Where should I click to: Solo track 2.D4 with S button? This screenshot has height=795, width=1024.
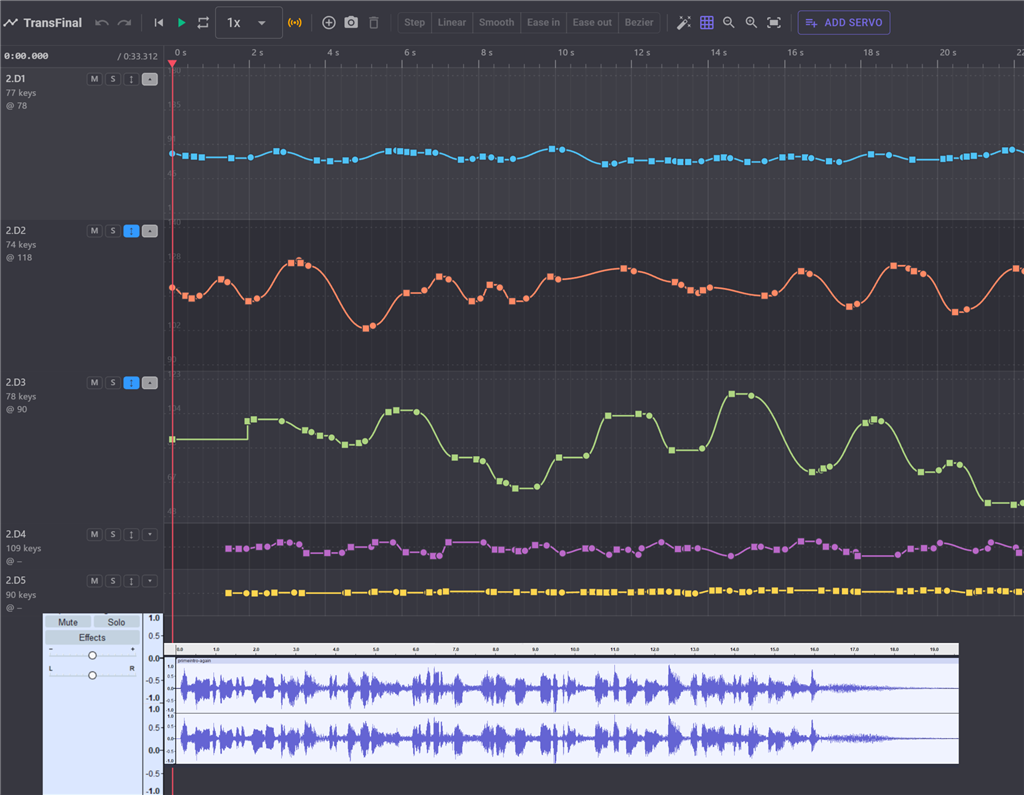pos(113,534)
